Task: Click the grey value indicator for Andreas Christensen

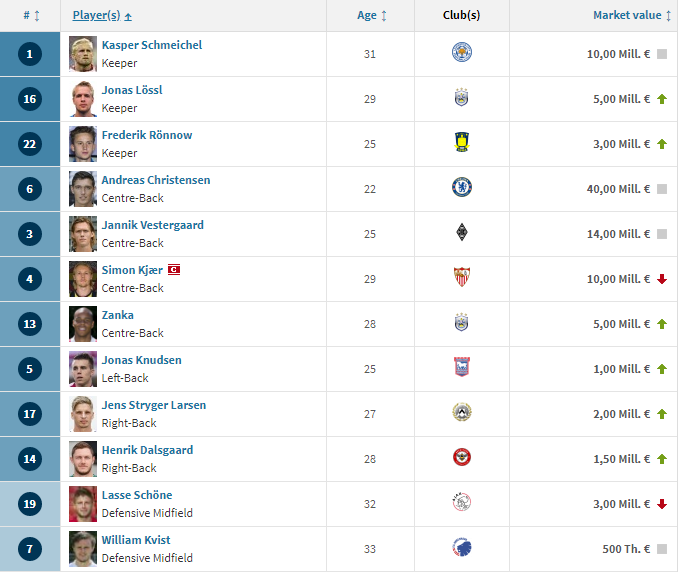Action: coord(662,189)
